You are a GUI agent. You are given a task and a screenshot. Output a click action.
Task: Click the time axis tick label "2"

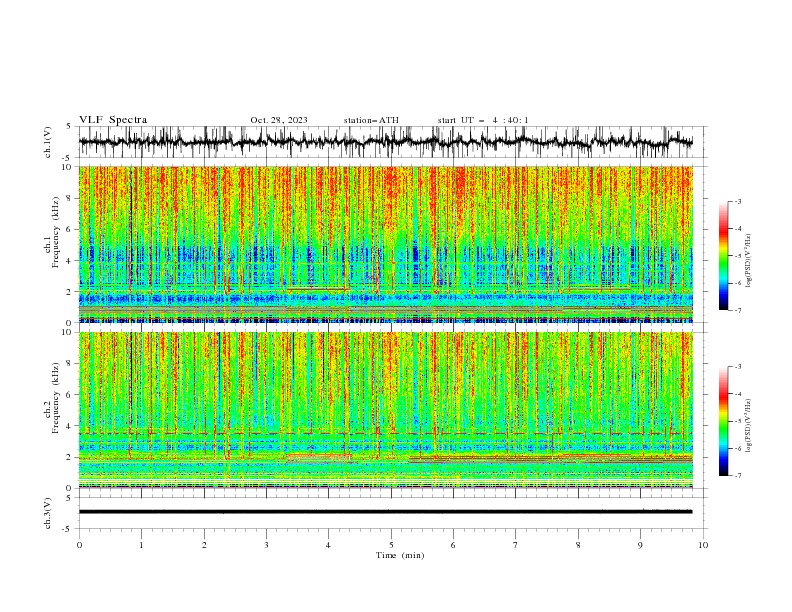click(204, 545)
